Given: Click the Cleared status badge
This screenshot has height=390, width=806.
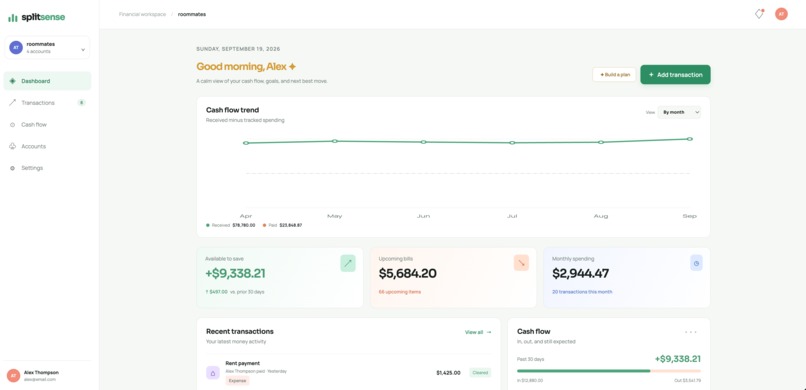Looking at the screenshot, I should [480, 373].
